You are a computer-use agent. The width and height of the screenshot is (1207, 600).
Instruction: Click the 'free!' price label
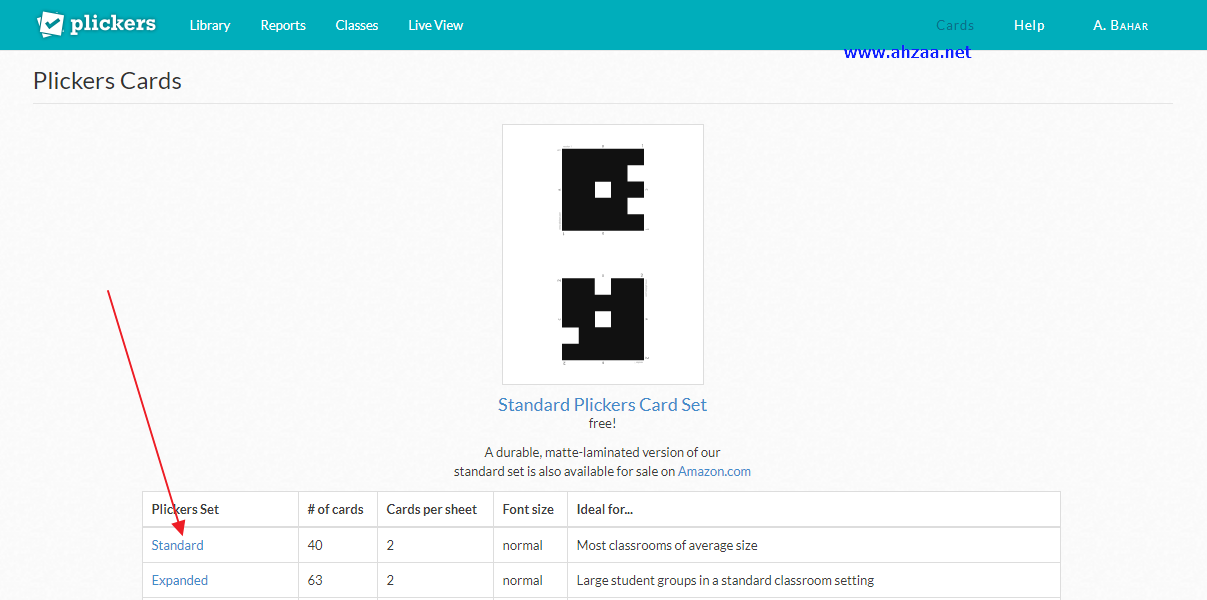coord(601,423)
